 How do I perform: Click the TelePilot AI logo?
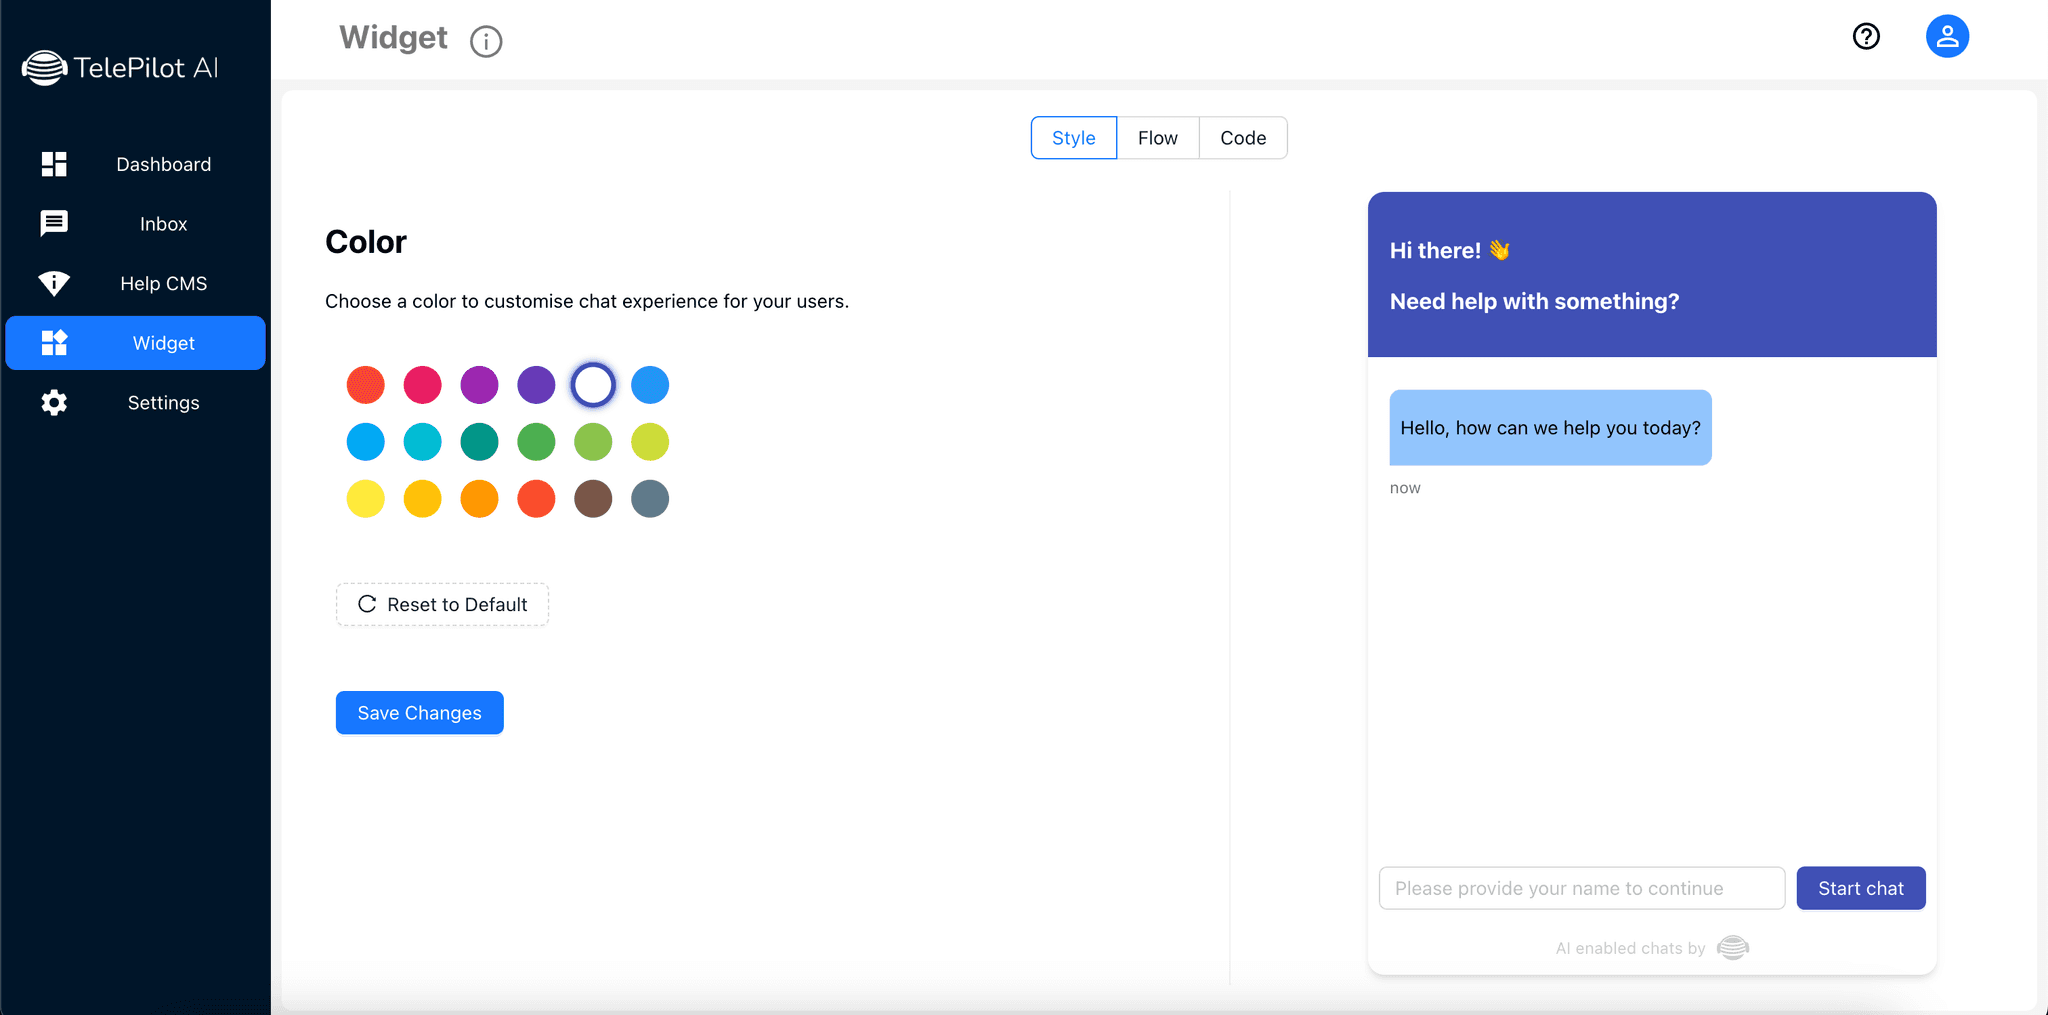coord(120,68)
